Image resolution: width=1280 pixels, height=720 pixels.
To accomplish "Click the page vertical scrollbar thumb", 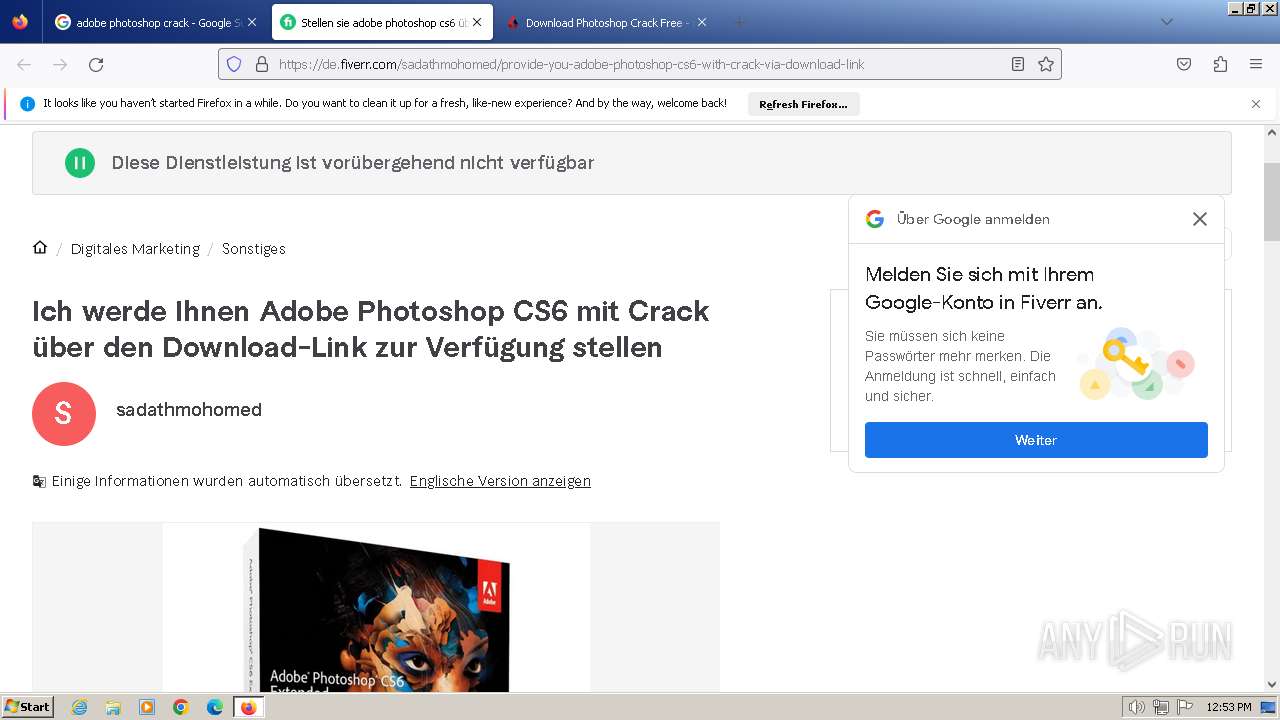I will point(1272,202).
